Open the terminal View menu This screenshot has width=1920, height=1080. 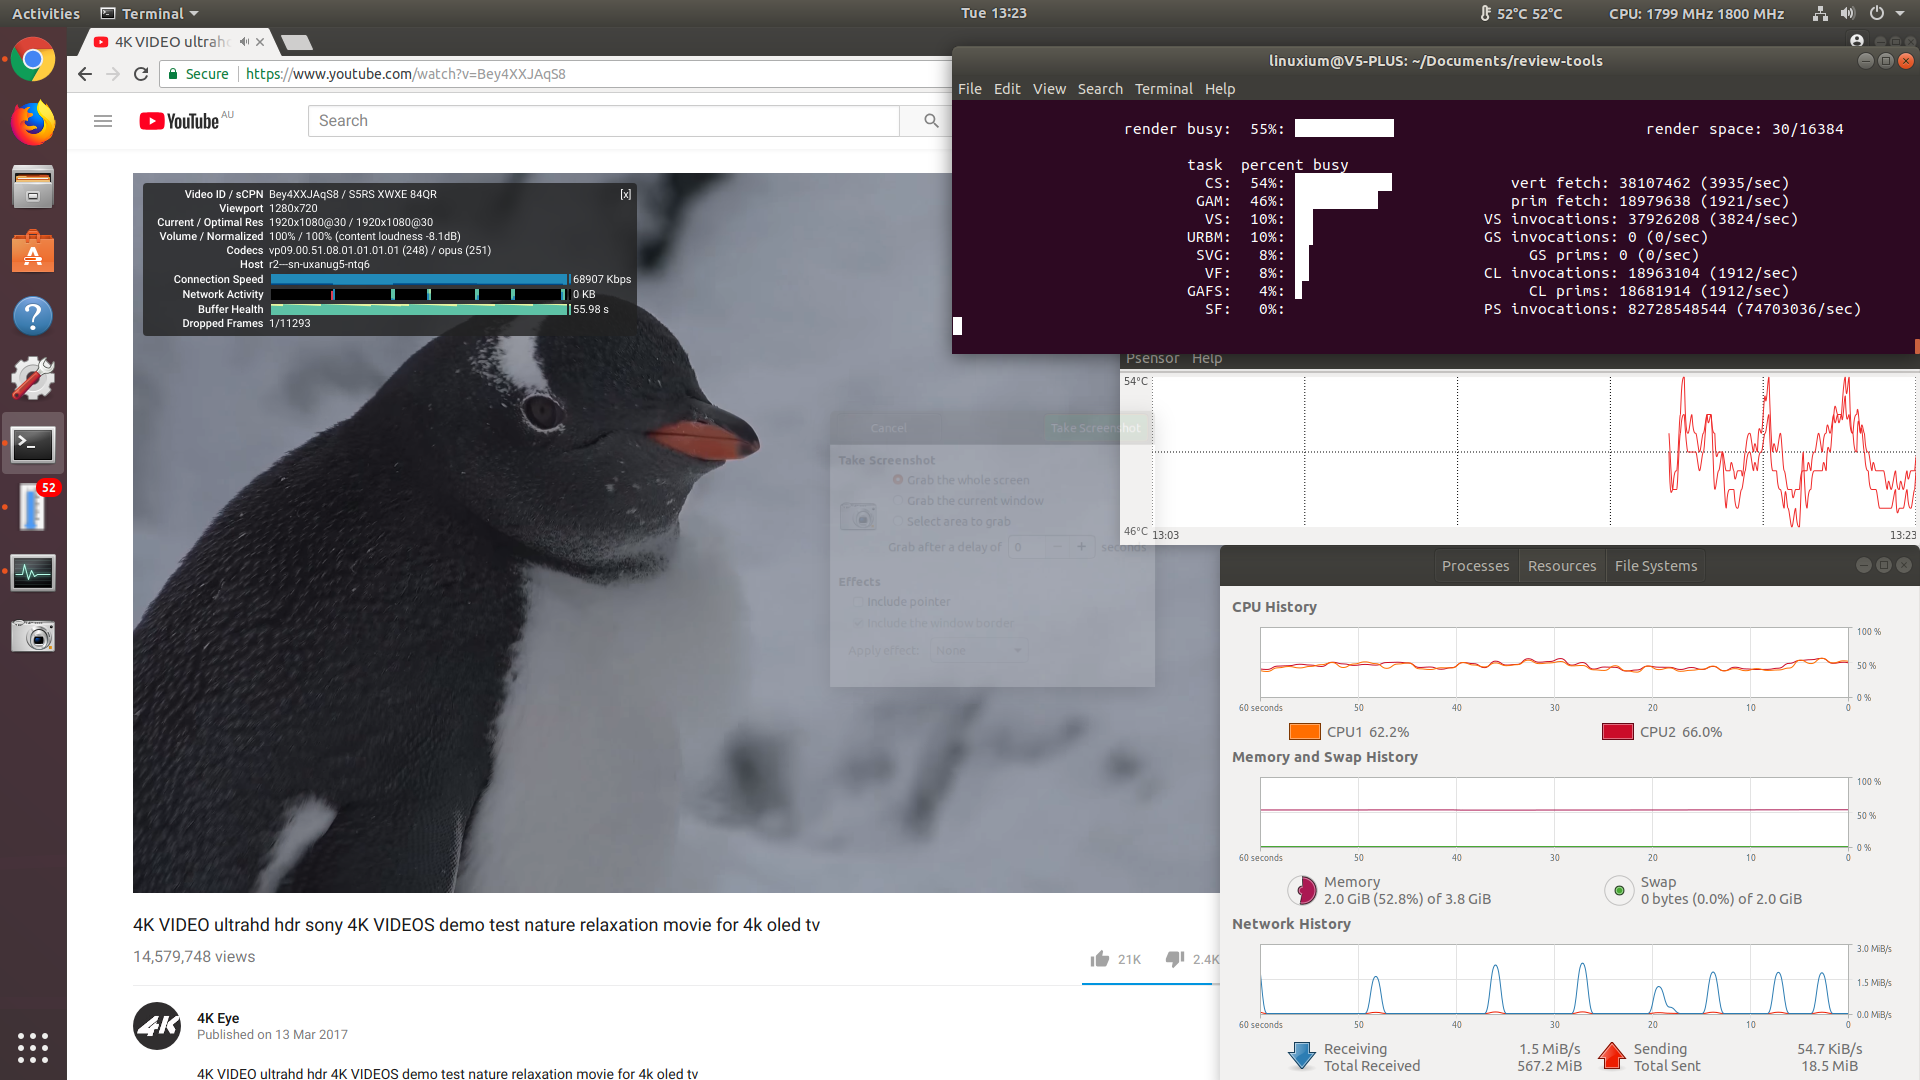pyautogui.click(x=1049, y=89)
